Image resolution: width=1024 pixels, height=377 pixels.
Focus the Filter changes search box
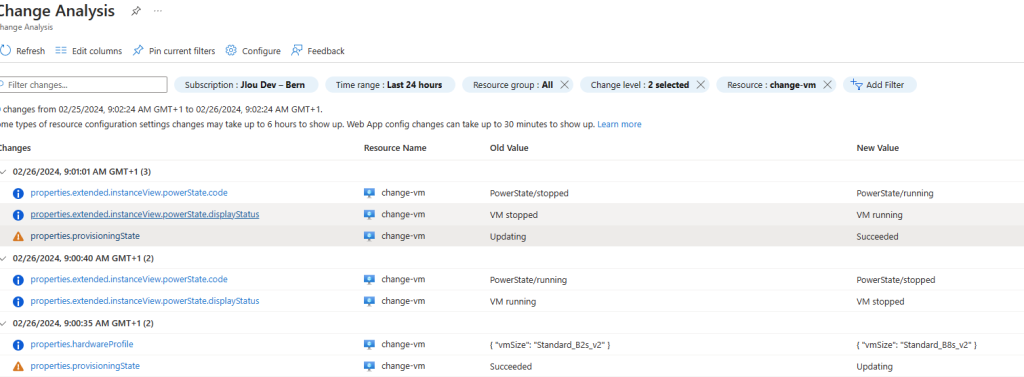point(84,85)
